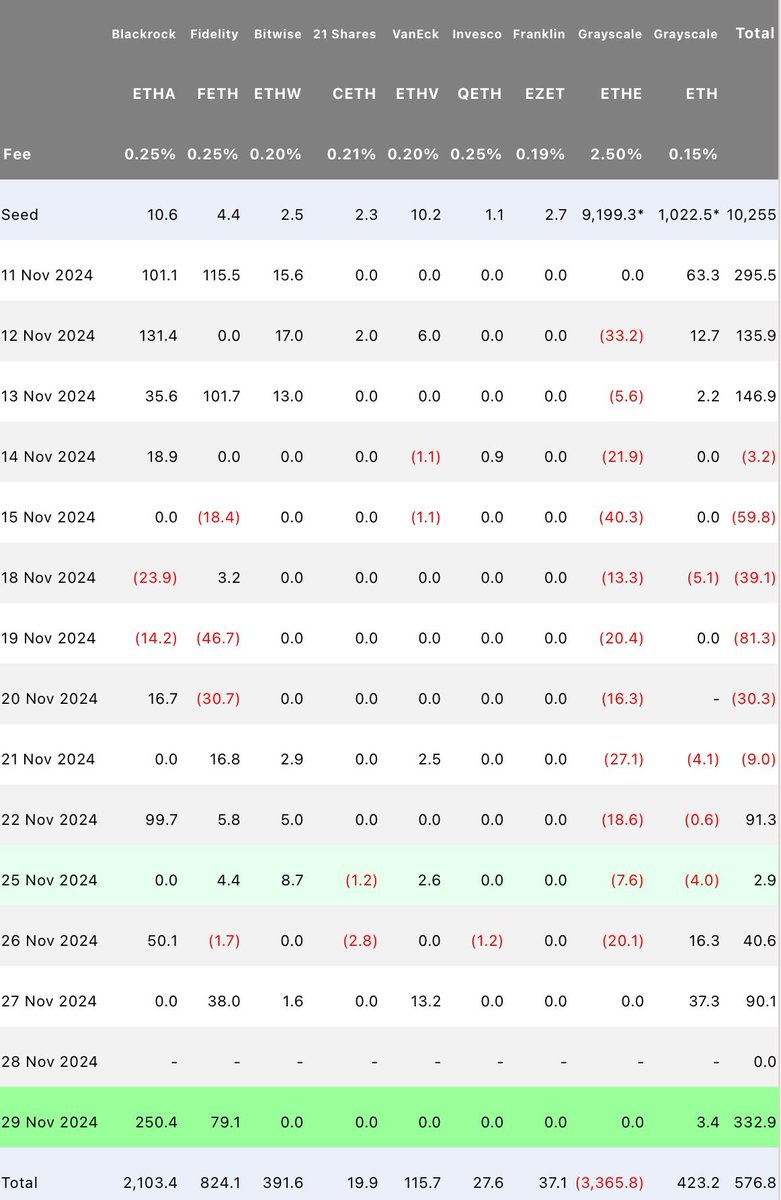Select the ETHA ticker label

point(154,94)
